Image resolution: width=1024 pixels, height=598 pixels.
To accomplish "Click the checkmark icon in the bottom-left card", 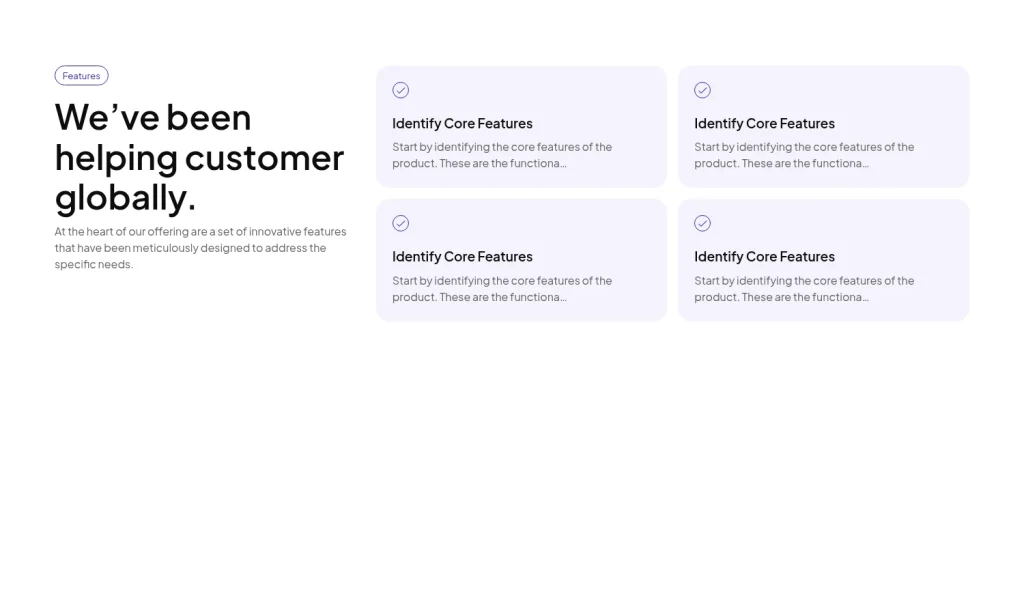I will 400,223.
